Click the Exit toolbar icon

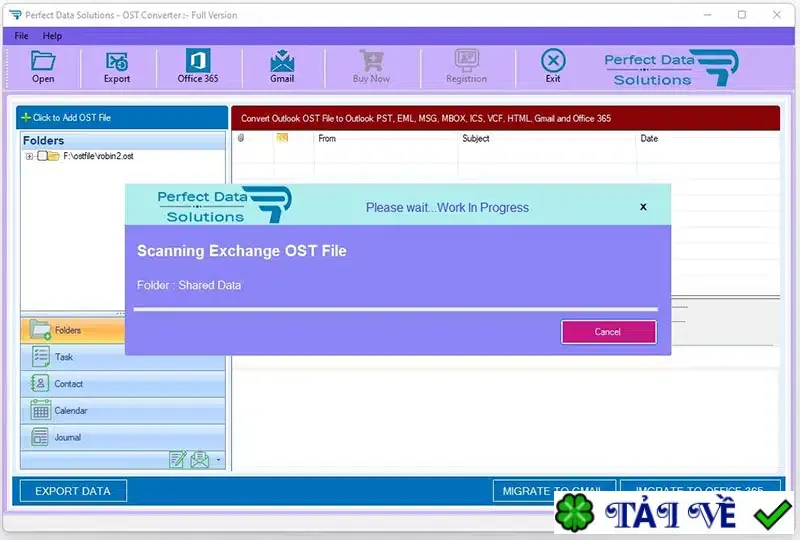tap(553, 61)
